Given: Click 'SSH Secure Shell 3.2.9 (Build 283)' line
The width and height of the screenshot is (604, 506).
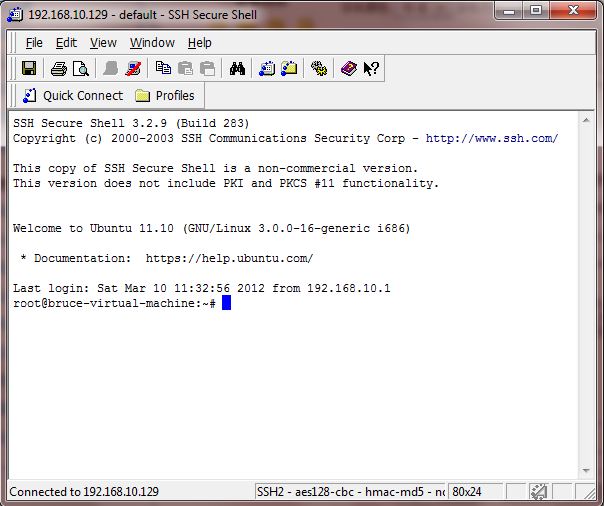Looking at the screenshot, I should pos(131,123).
